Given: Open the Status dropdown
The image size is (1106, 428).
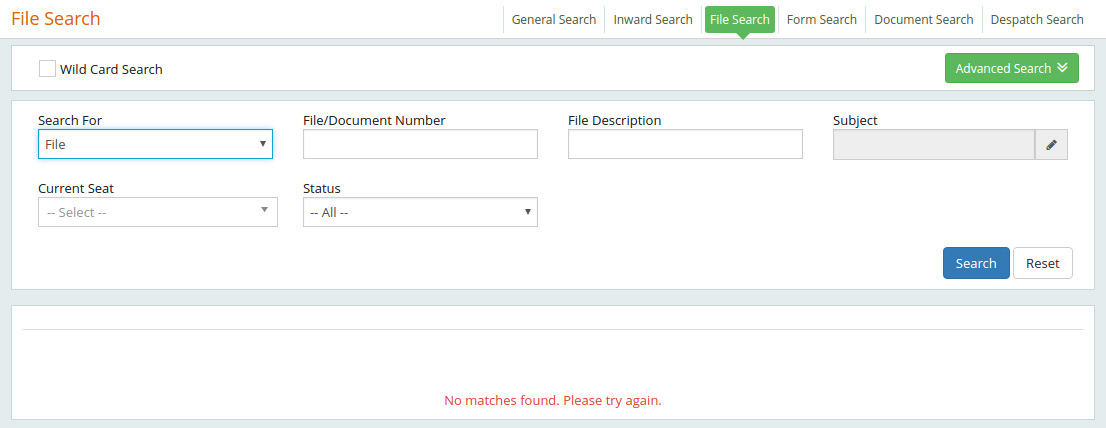Looking at the screenshot, I should (420, 212).
